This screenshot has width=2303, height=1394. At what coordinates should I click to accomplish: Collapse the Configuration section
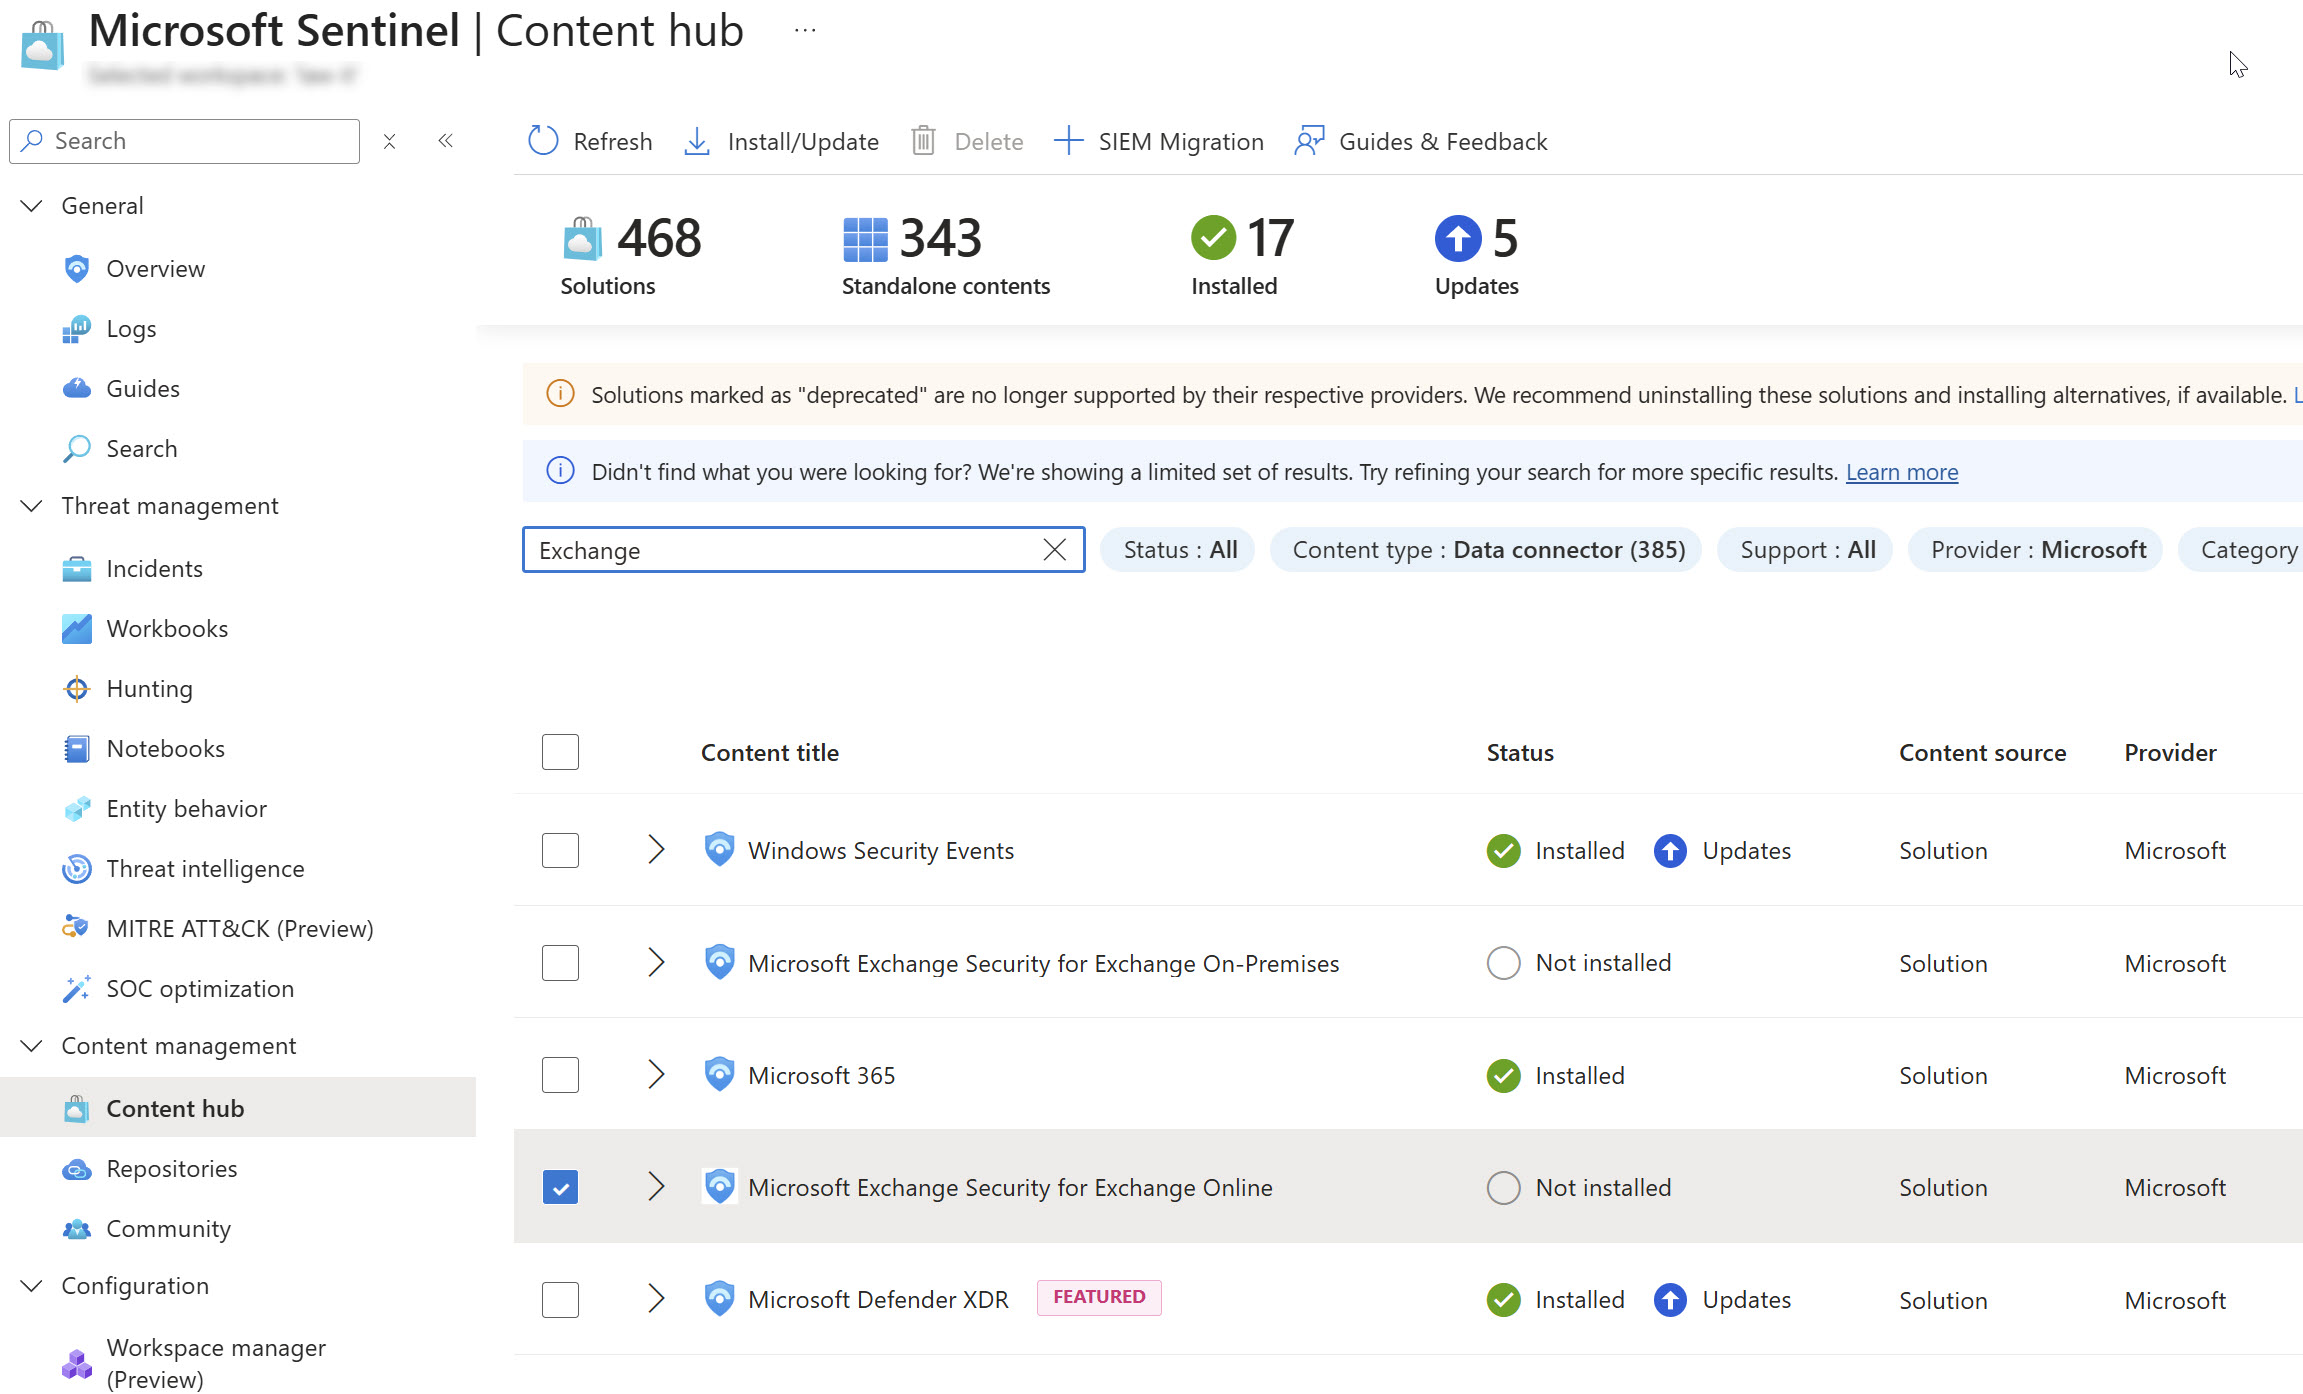[32, 1285]
